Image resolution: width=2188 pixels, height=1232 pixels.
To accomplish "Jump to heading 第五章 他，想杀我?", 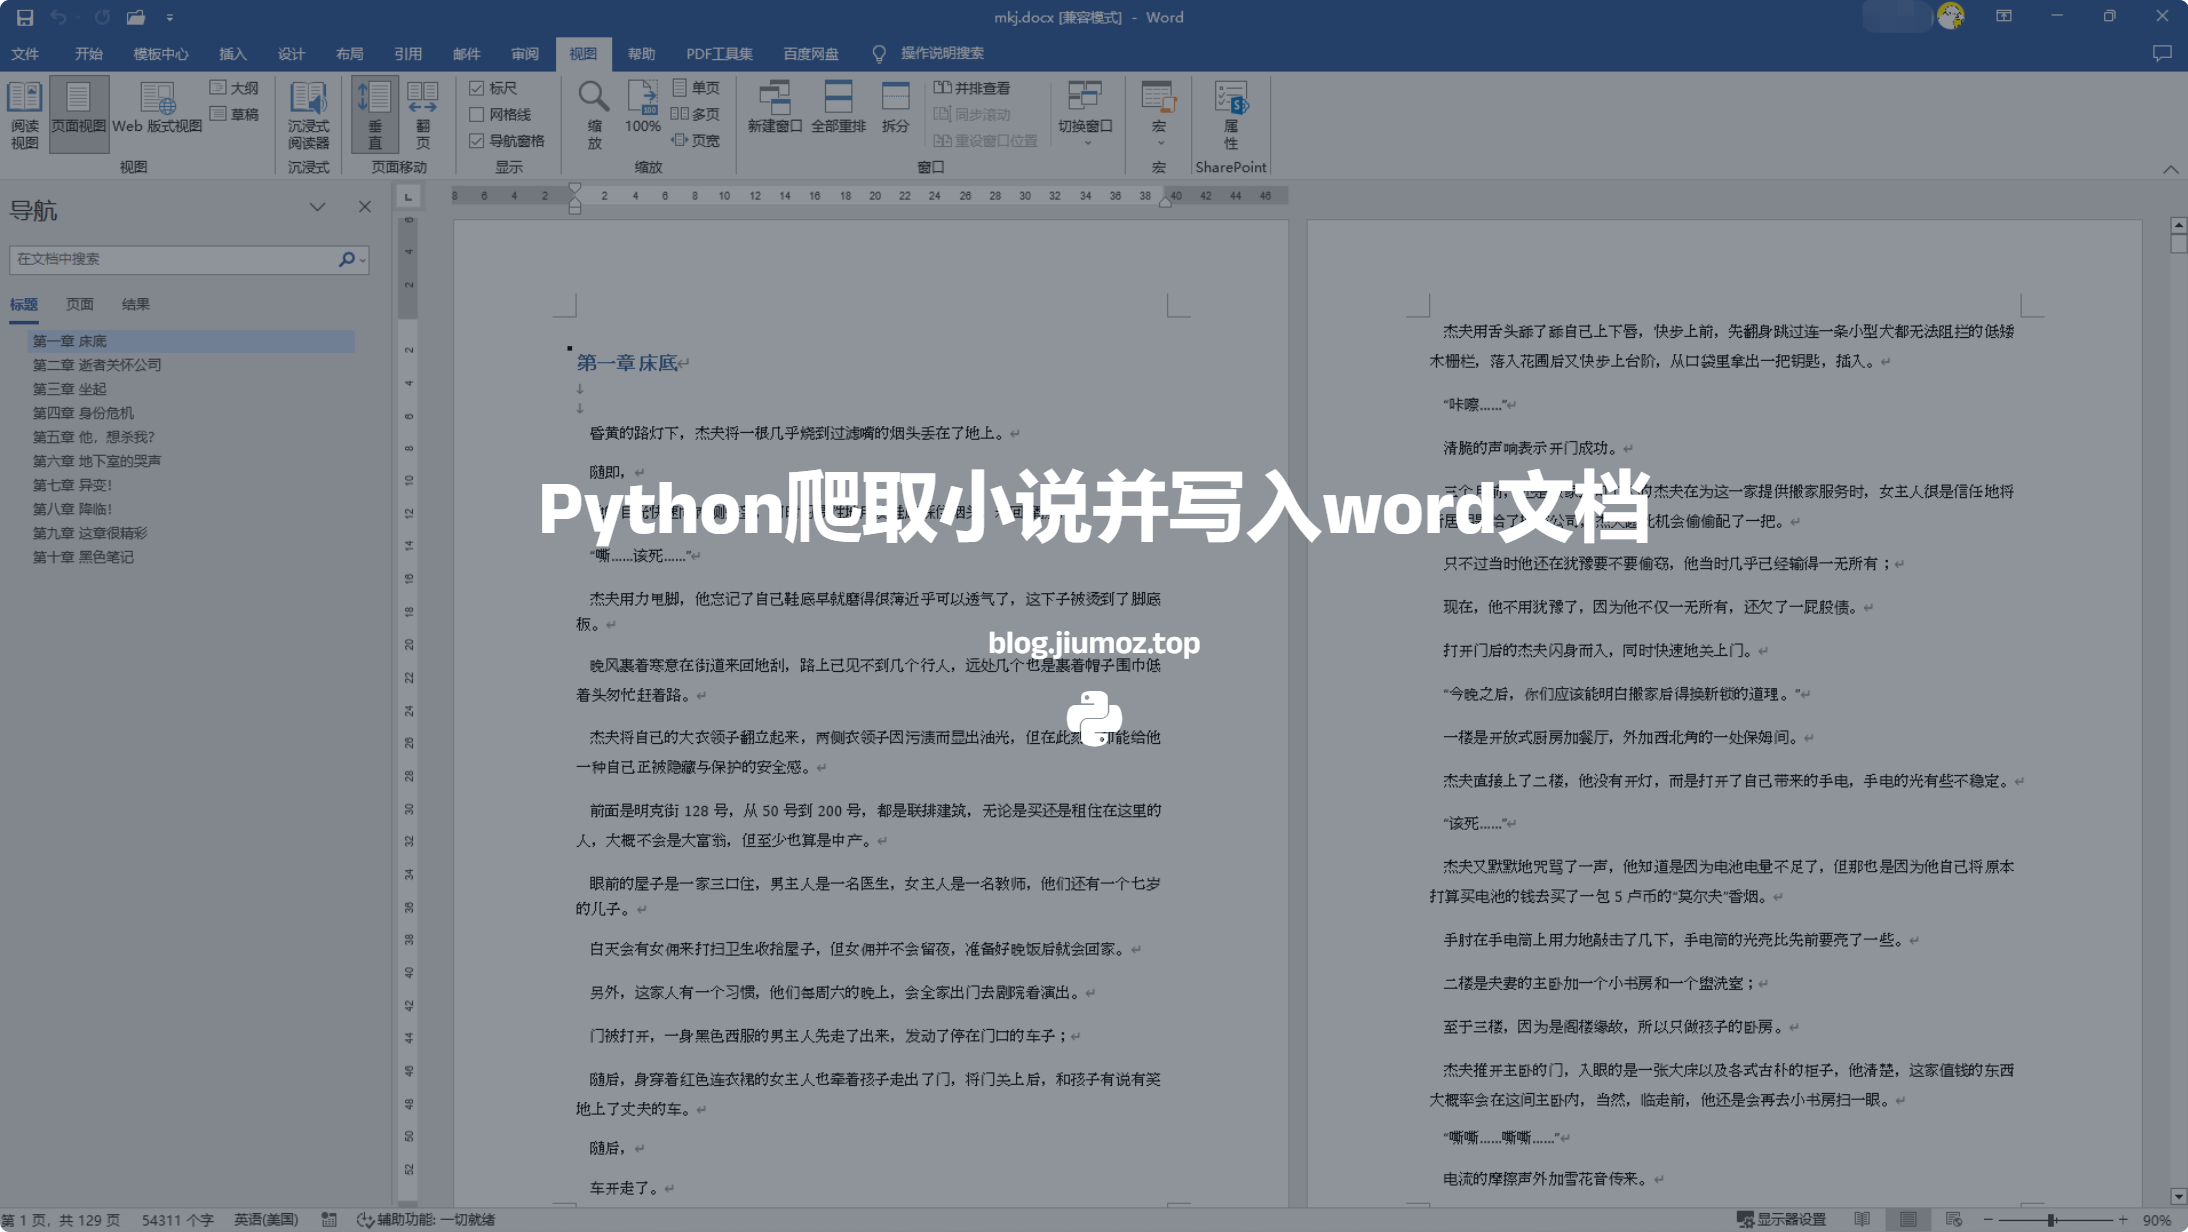I will [93, 437].
